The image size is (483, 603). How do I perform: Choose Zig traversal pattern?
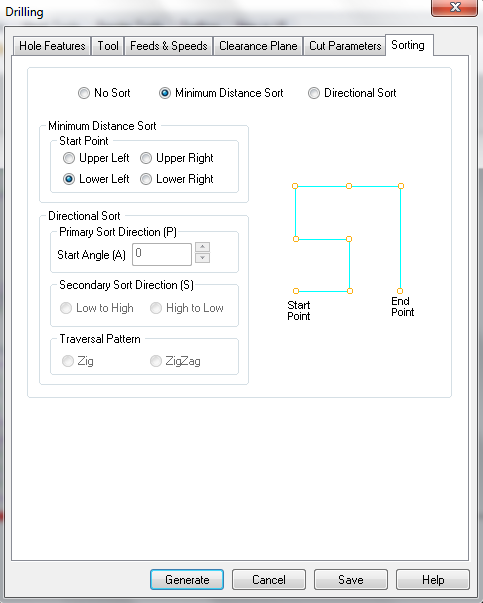click(x=68, y=361)
